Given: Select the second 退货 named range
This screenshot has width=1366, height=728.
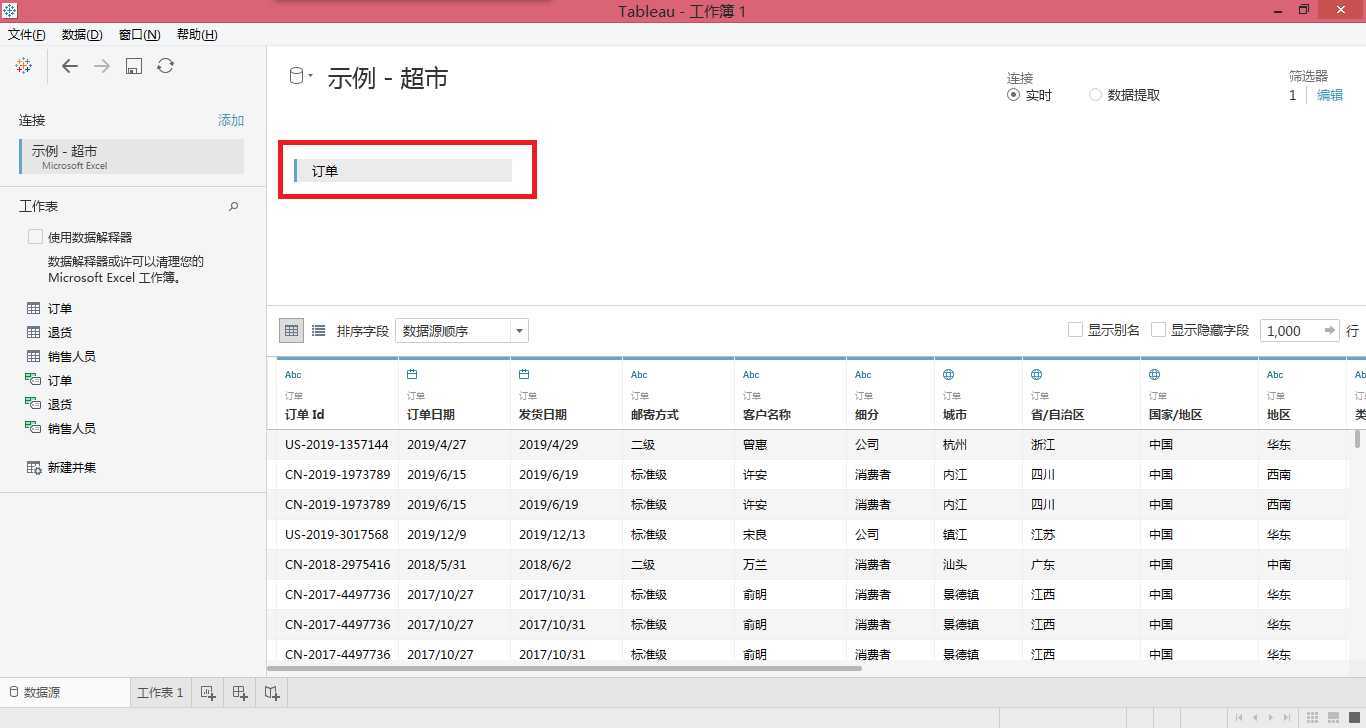Looking at the screenshot, I should pos(60,404).
